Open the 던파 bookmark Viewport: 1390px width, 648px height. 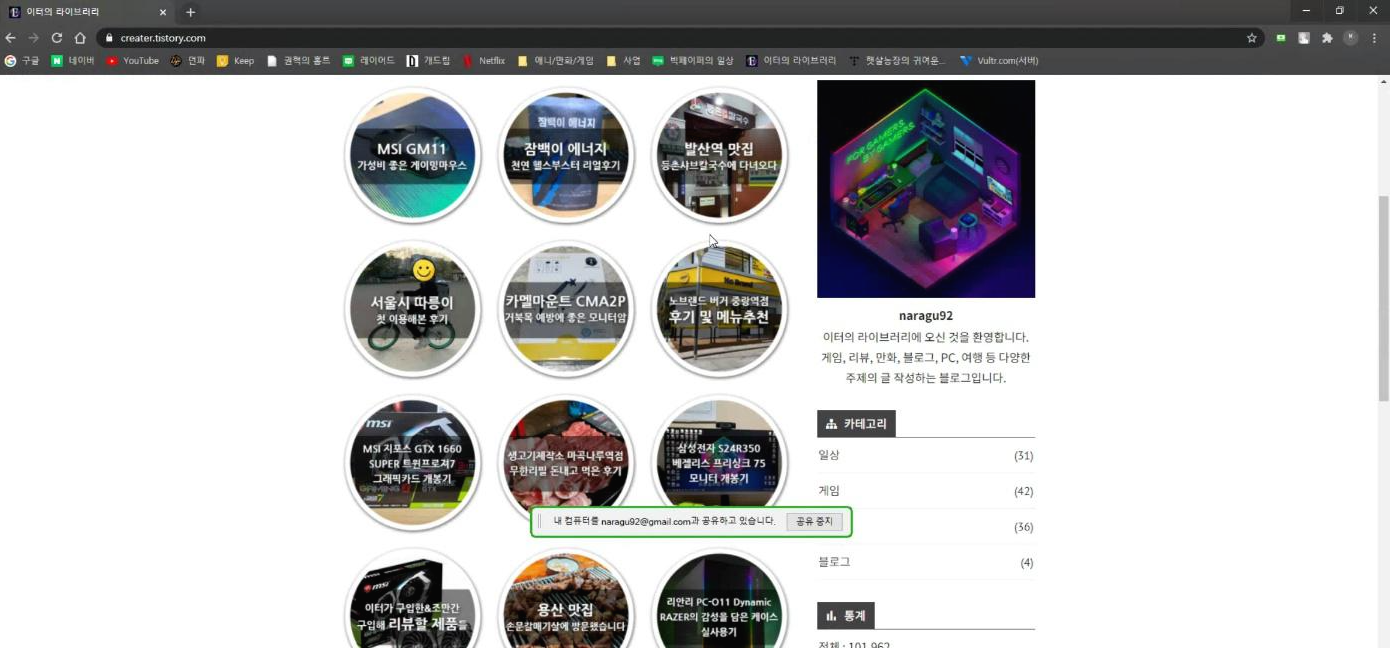tap(188, 61)
